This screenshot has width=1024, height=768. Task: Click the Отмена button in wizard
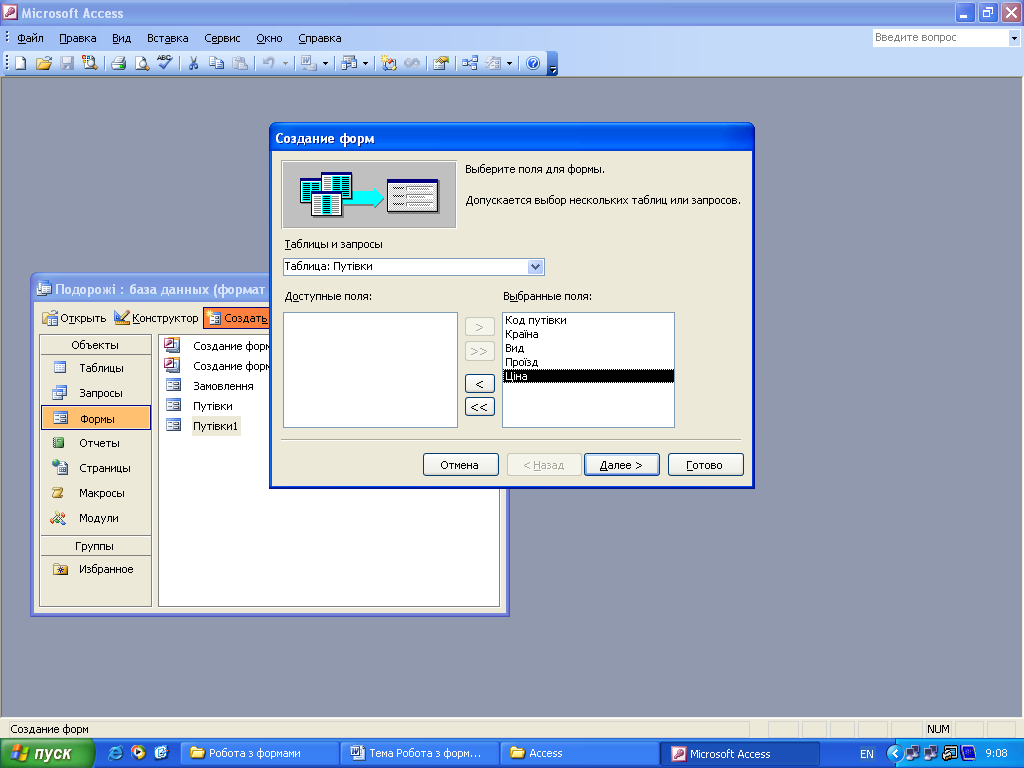[x=460, y=465]
